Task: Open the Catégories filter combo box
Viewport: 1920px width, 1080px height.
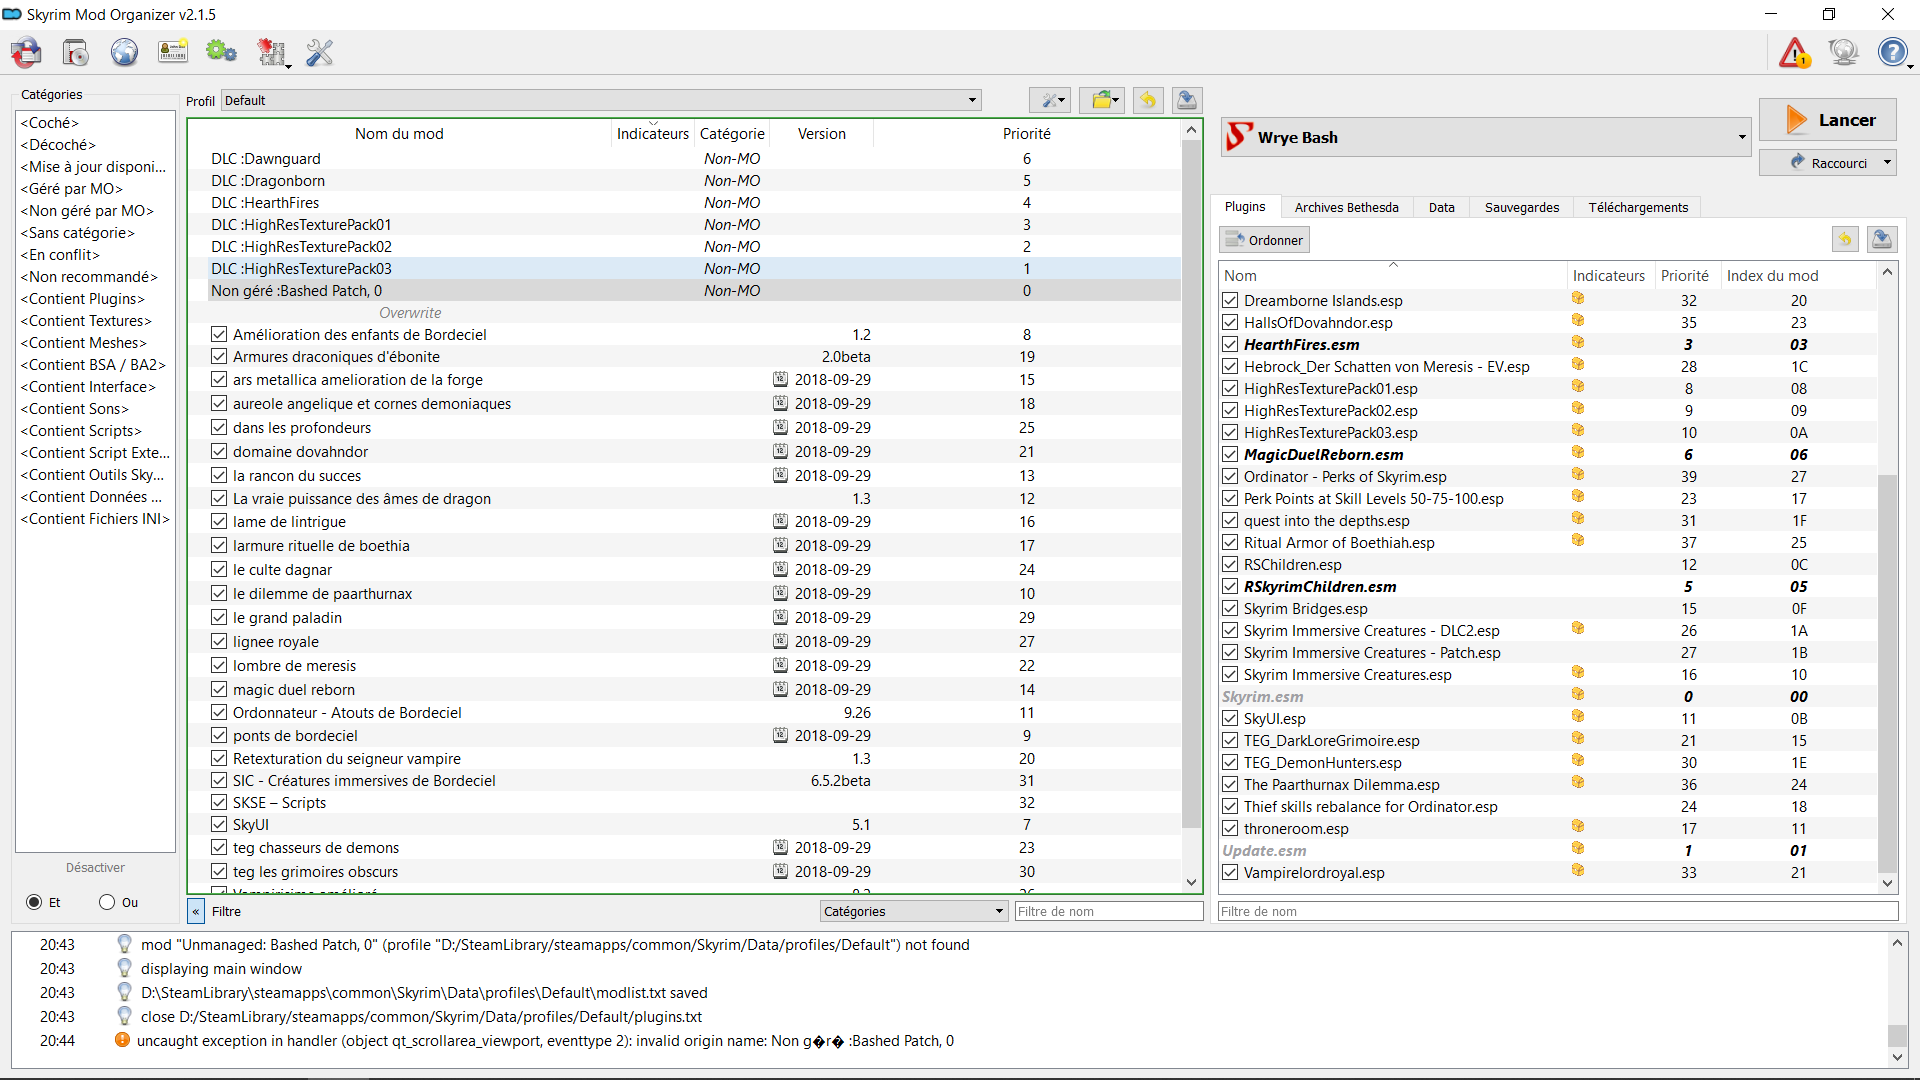Action: click(x=912, y=911)
